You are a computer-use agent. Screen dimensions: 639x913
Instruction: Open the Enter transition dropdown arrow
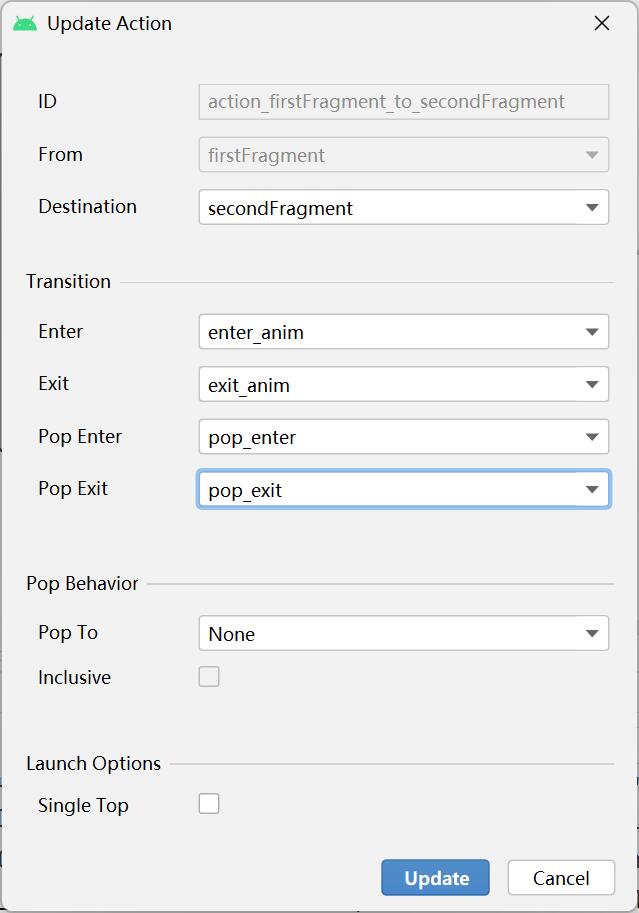[x=592, y=332]
